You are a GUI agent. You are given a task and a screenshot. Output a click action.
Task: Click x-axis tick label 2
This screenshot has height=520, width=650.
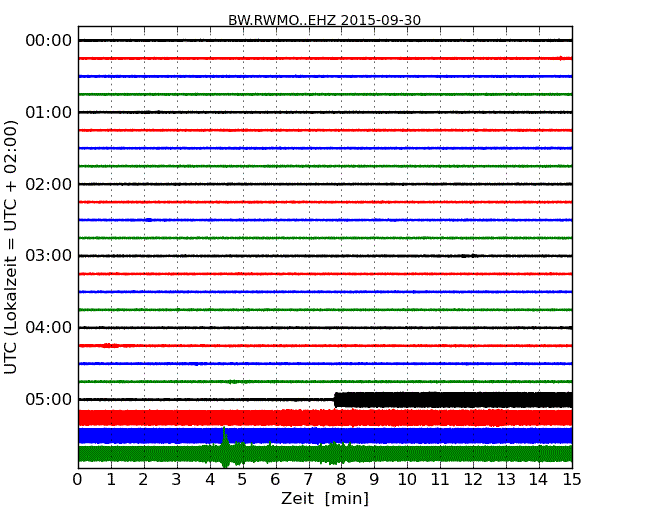pos(144,480)
